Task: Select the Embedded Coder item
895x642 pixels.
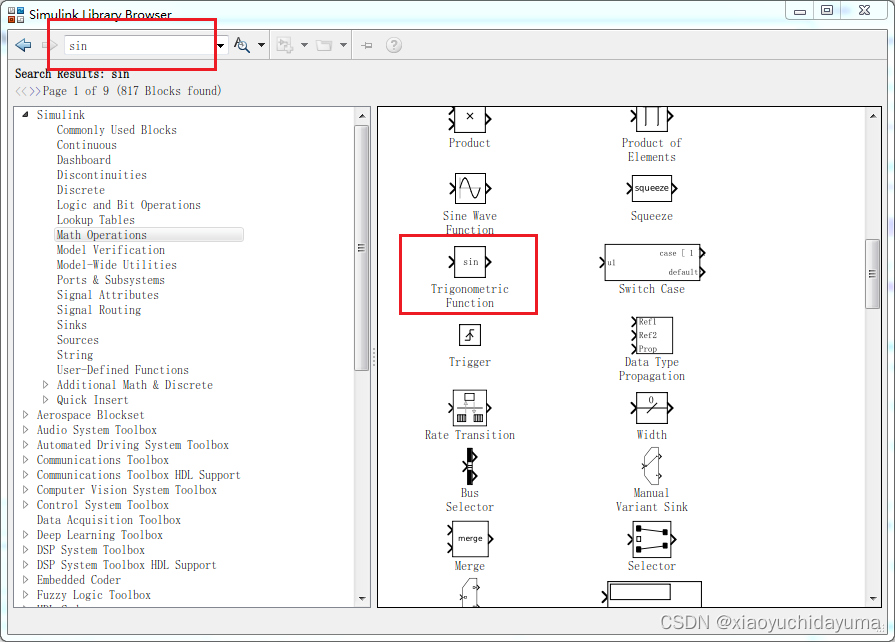Action: [79, 580]
